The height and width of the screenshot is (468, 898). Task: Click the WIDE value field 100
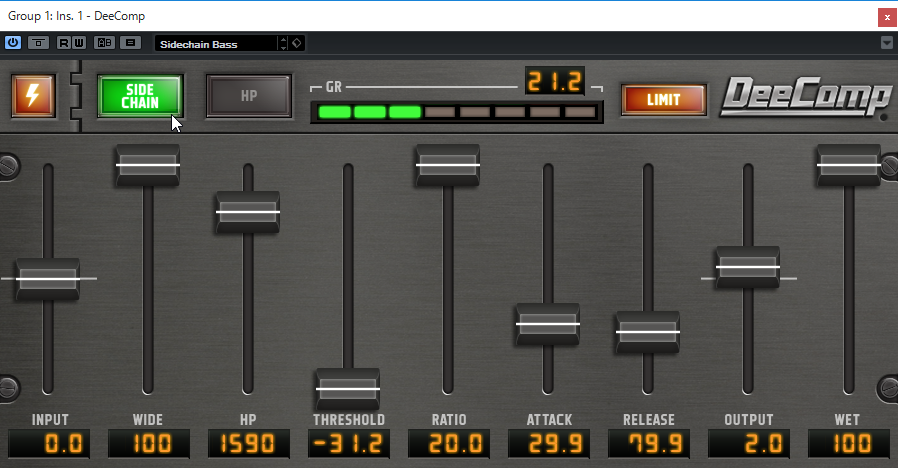(x=149, y=444)
